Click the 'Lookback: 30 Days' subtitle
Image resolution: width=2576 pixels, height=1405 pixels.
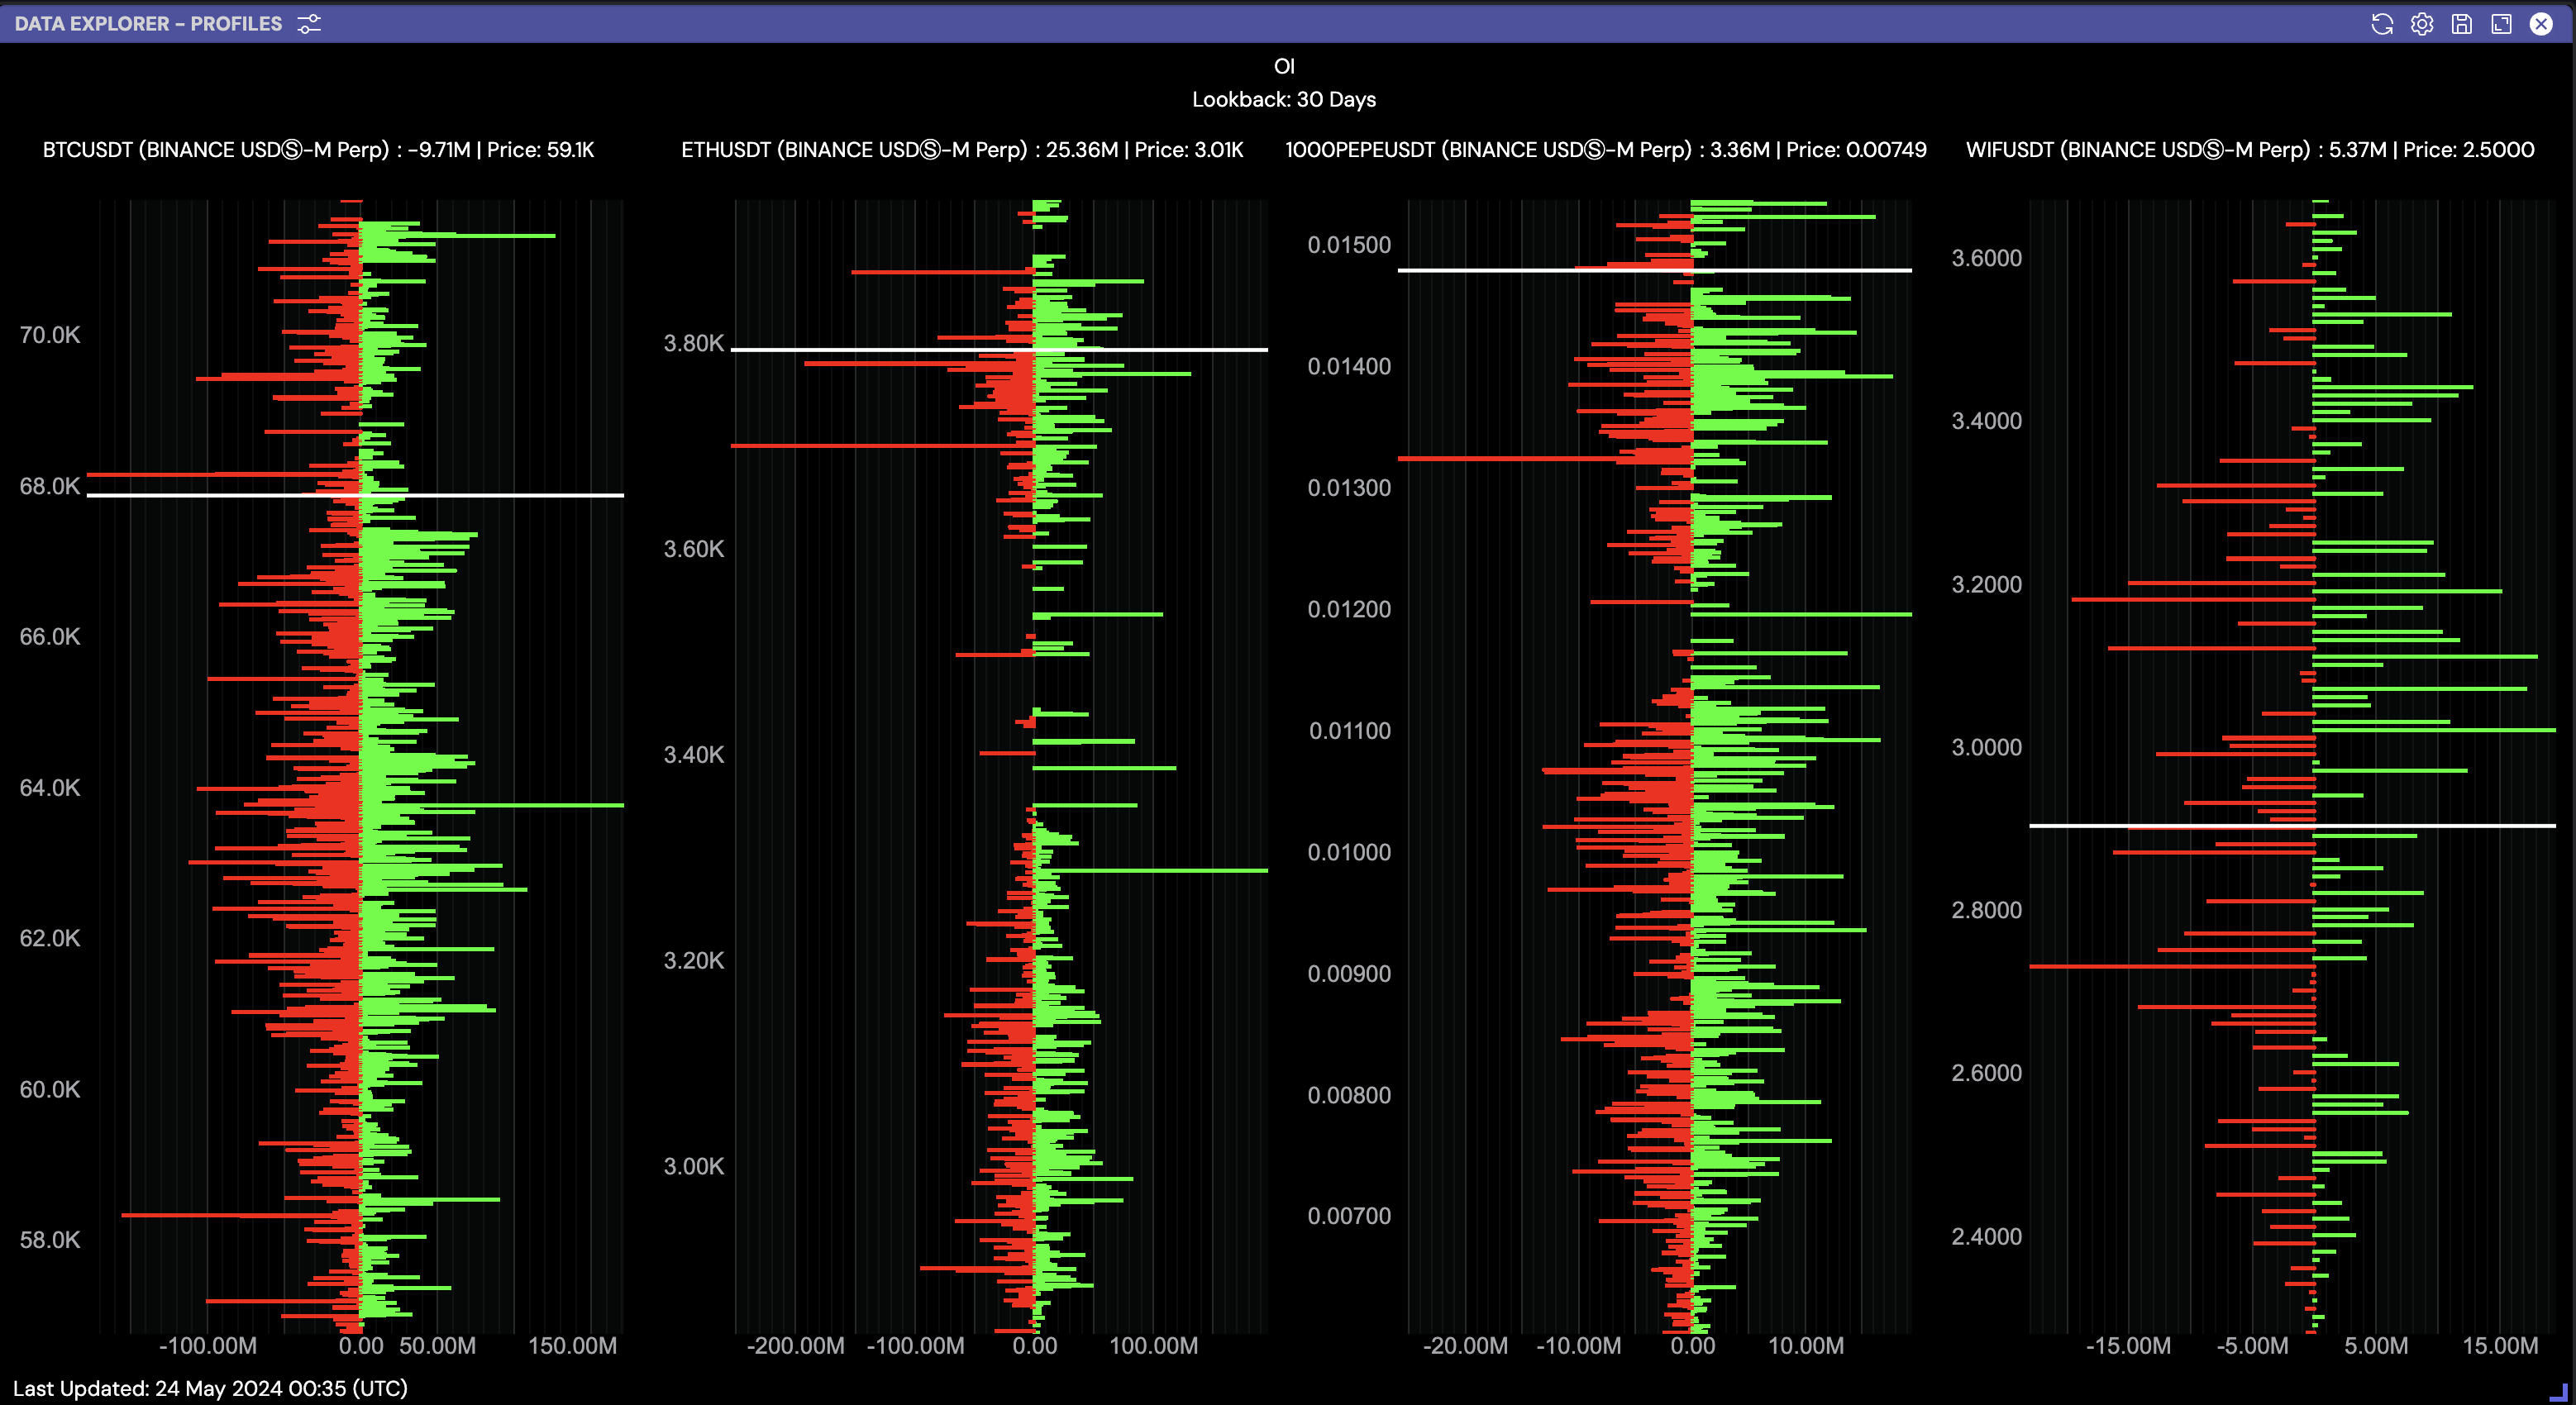point(1284,100)
